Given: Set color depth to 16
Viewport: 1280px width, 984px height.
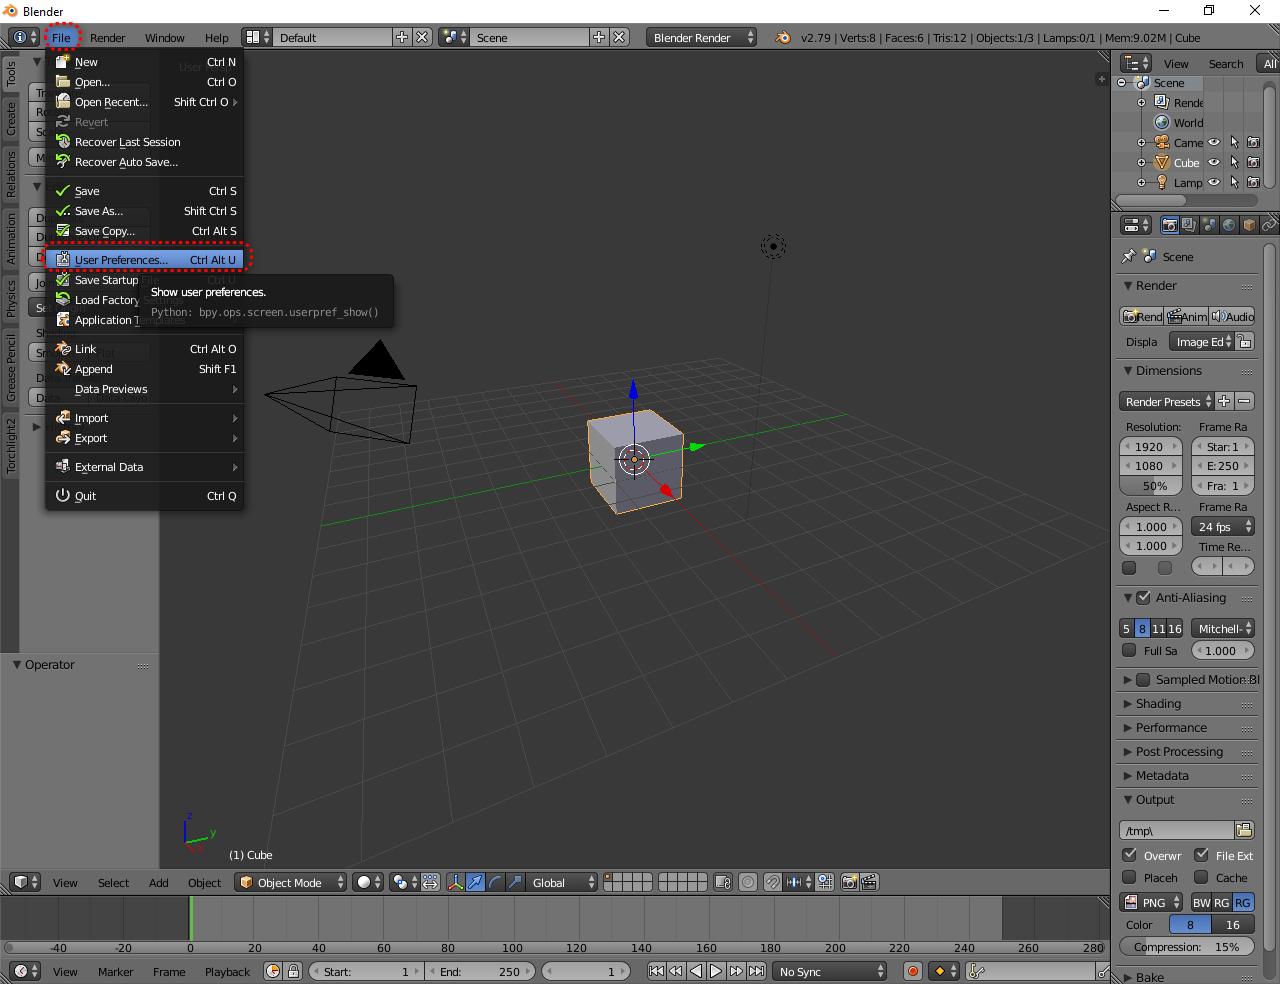Looking at the screenshot, I should coord(1233,925).
